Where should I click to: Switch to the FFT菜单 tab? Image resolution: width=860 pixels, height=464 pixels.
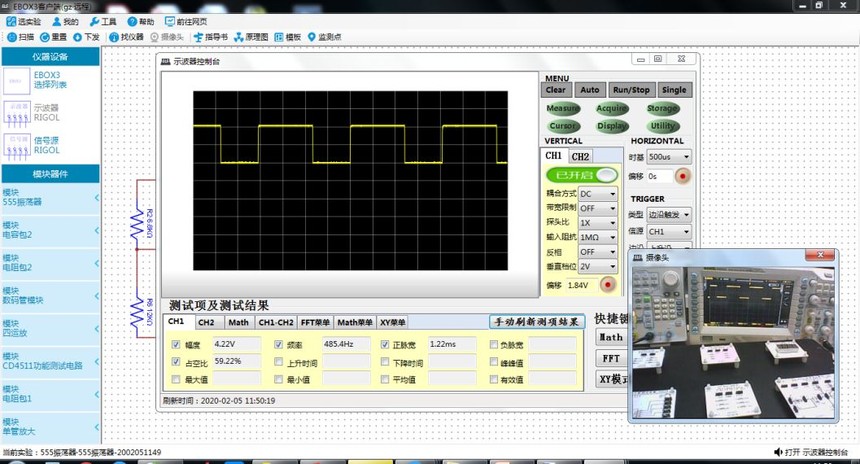click(x=315, y=322)
